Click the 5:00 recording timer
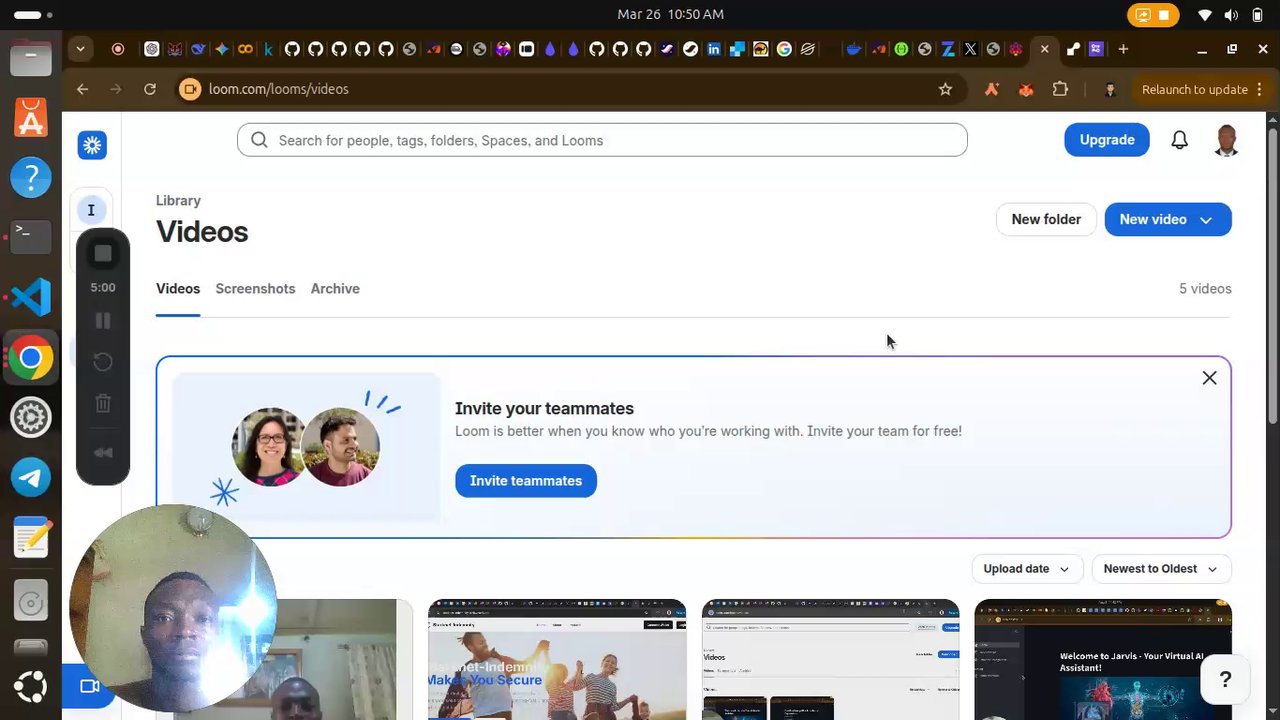This screenshot has width=1280, height=720. click(x=103, y=288)
